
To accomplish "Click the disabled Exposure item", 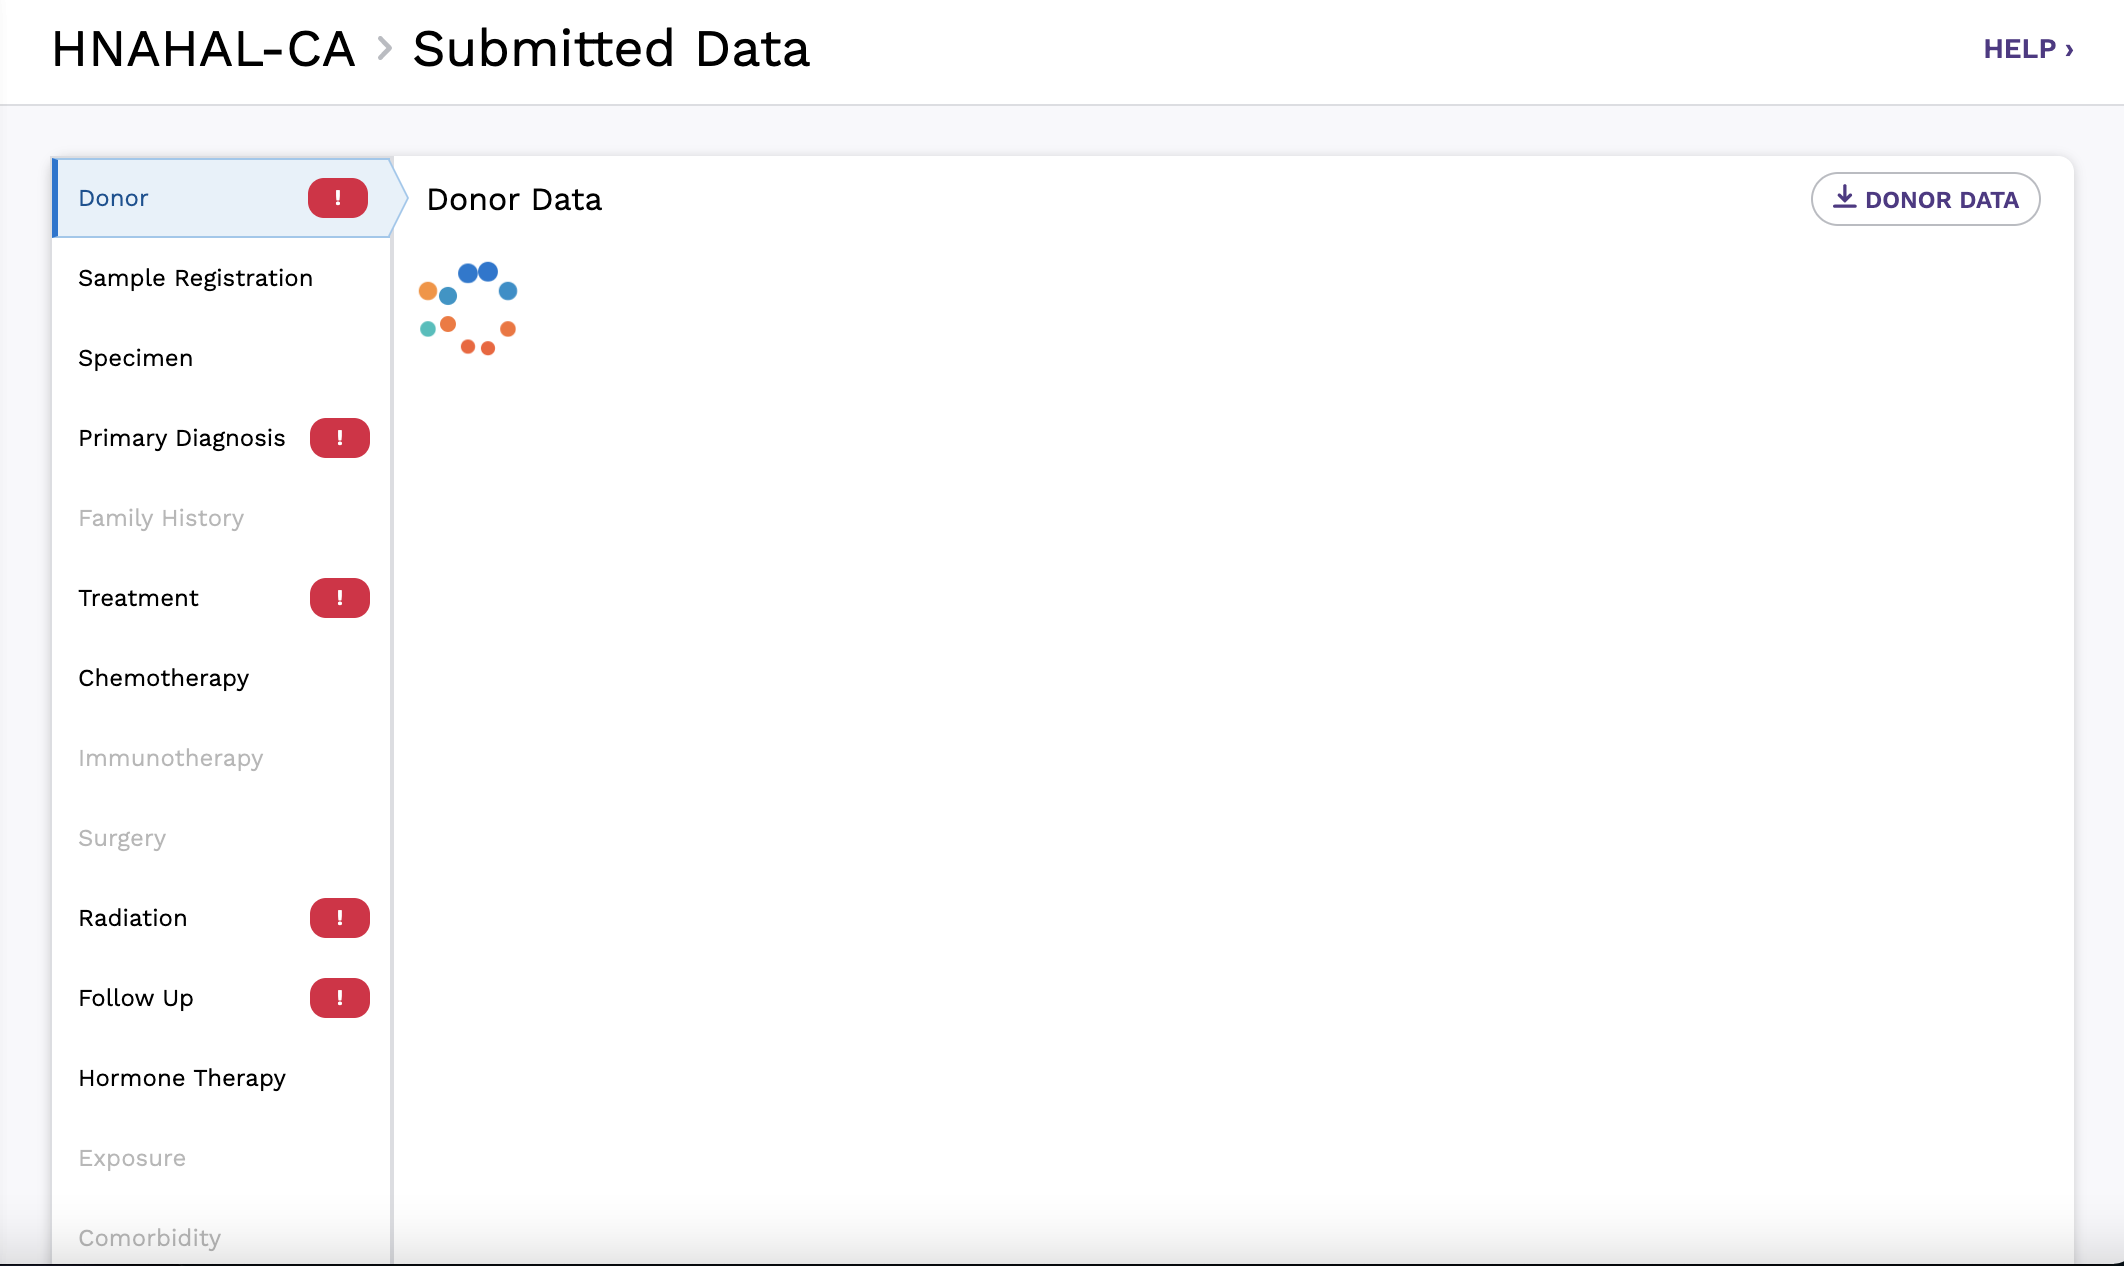I will [x=131, y=1157].
